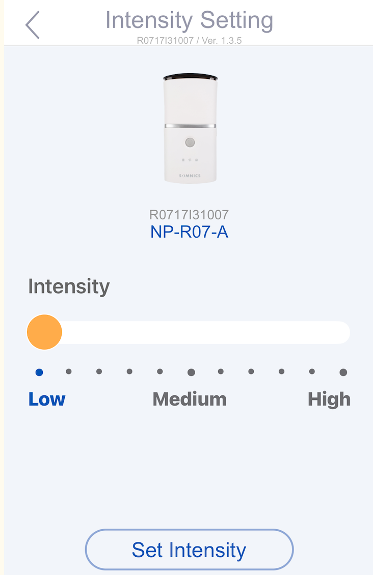Select the High intensity label
The height and width of the screenshot is (576, 374).
click(x=329, y=399)
